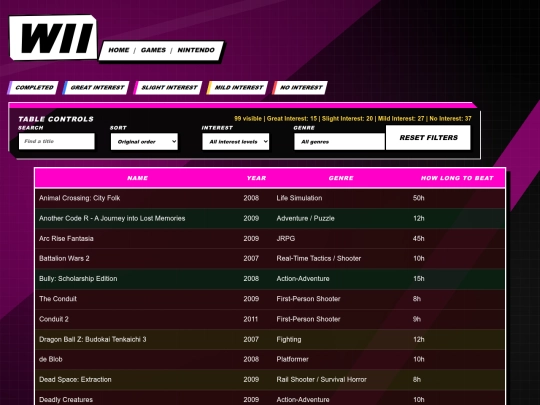Click the Fighting genre cell
This screenshot has height=405, width=540.
[x=289, y=339]
